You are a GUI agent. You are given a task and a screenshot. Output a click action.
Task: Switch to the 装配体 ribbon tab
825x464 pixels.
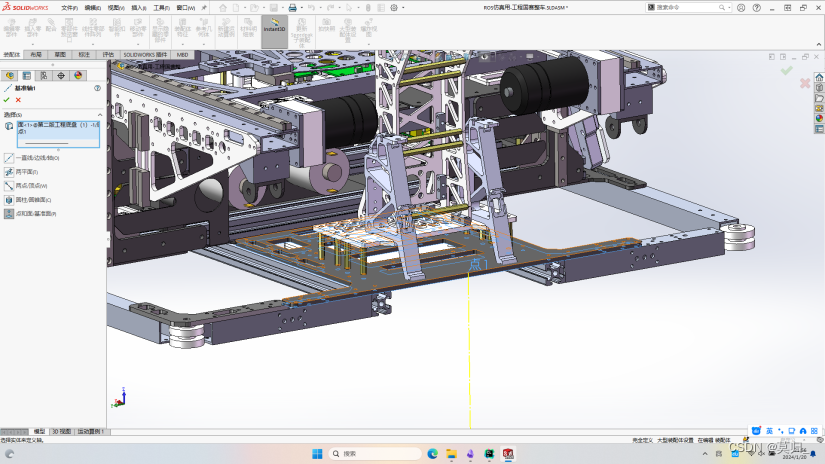(x=12, y=55)
